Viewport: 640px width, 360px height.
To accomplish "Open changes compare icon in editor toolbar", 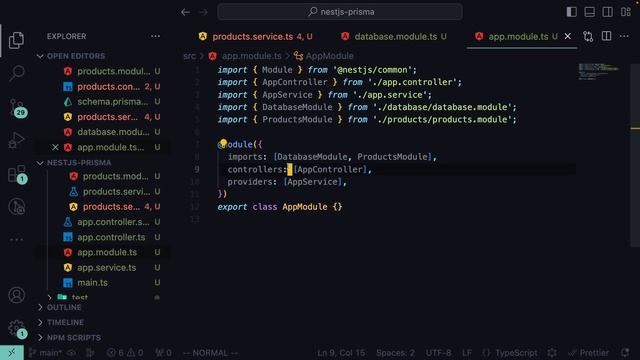I will tap(588, 36).
